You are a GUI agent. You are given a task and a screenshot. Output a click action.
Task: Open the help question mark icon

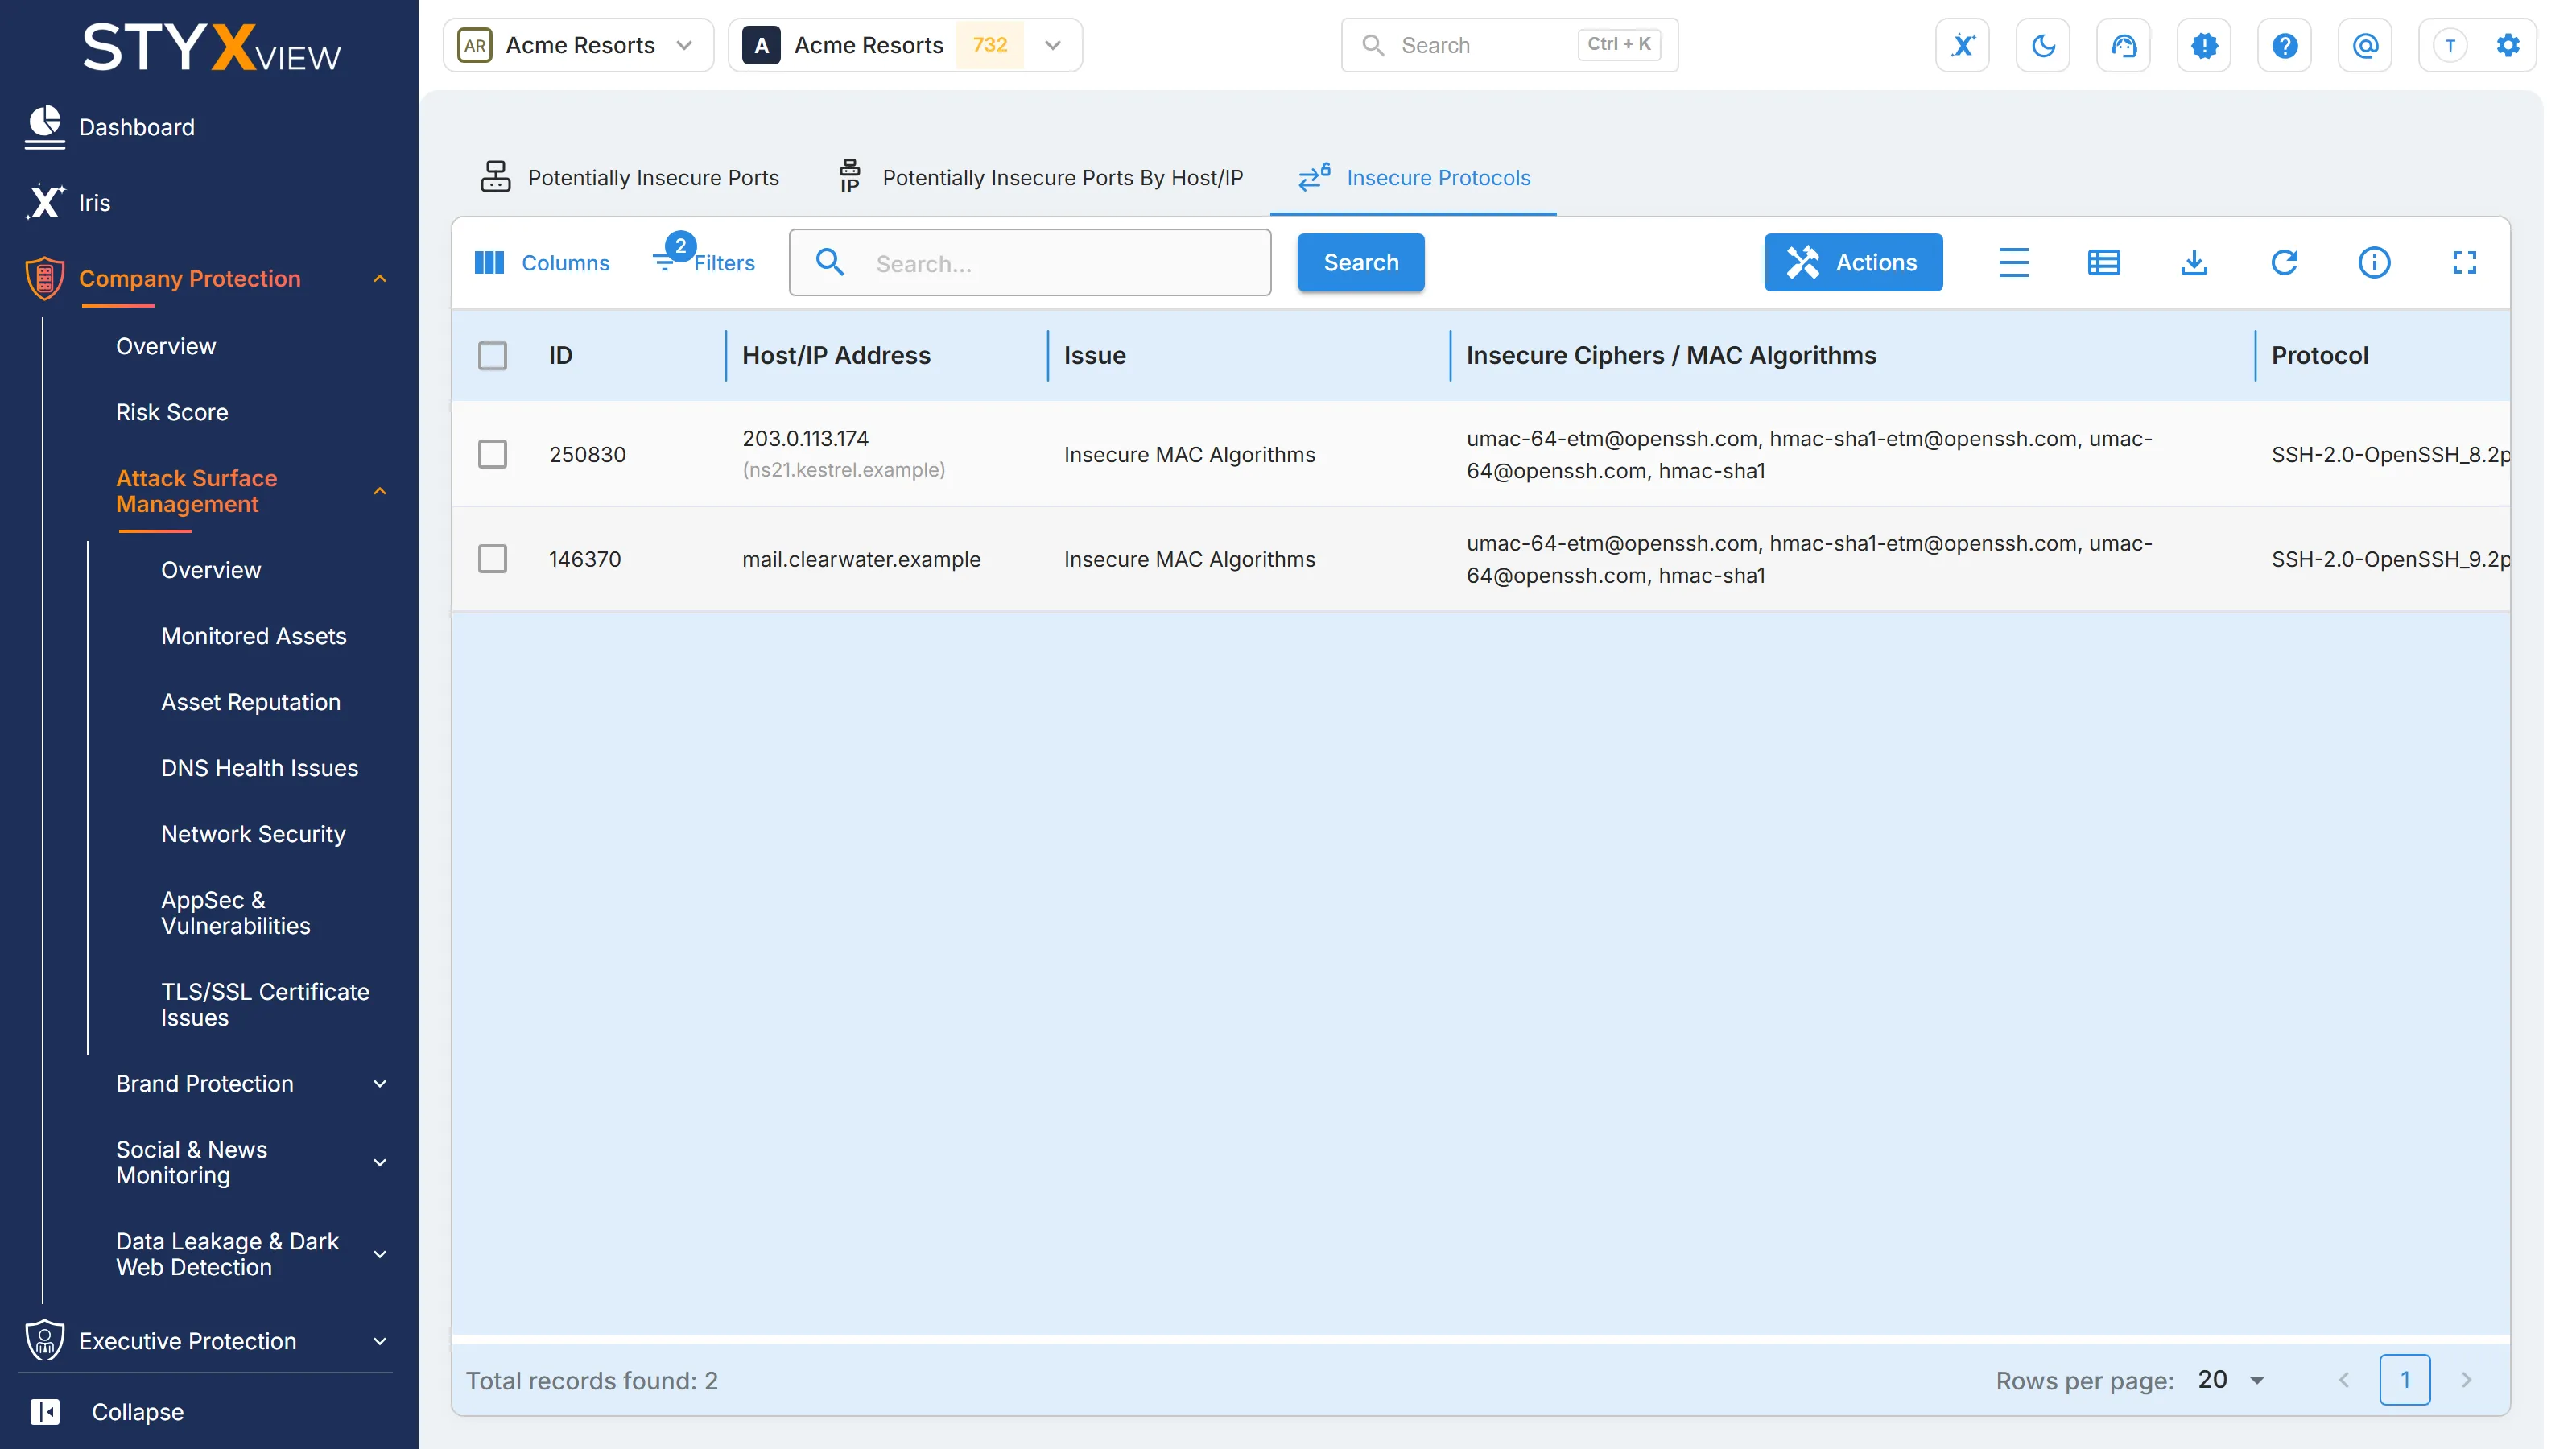point(2284,45)
